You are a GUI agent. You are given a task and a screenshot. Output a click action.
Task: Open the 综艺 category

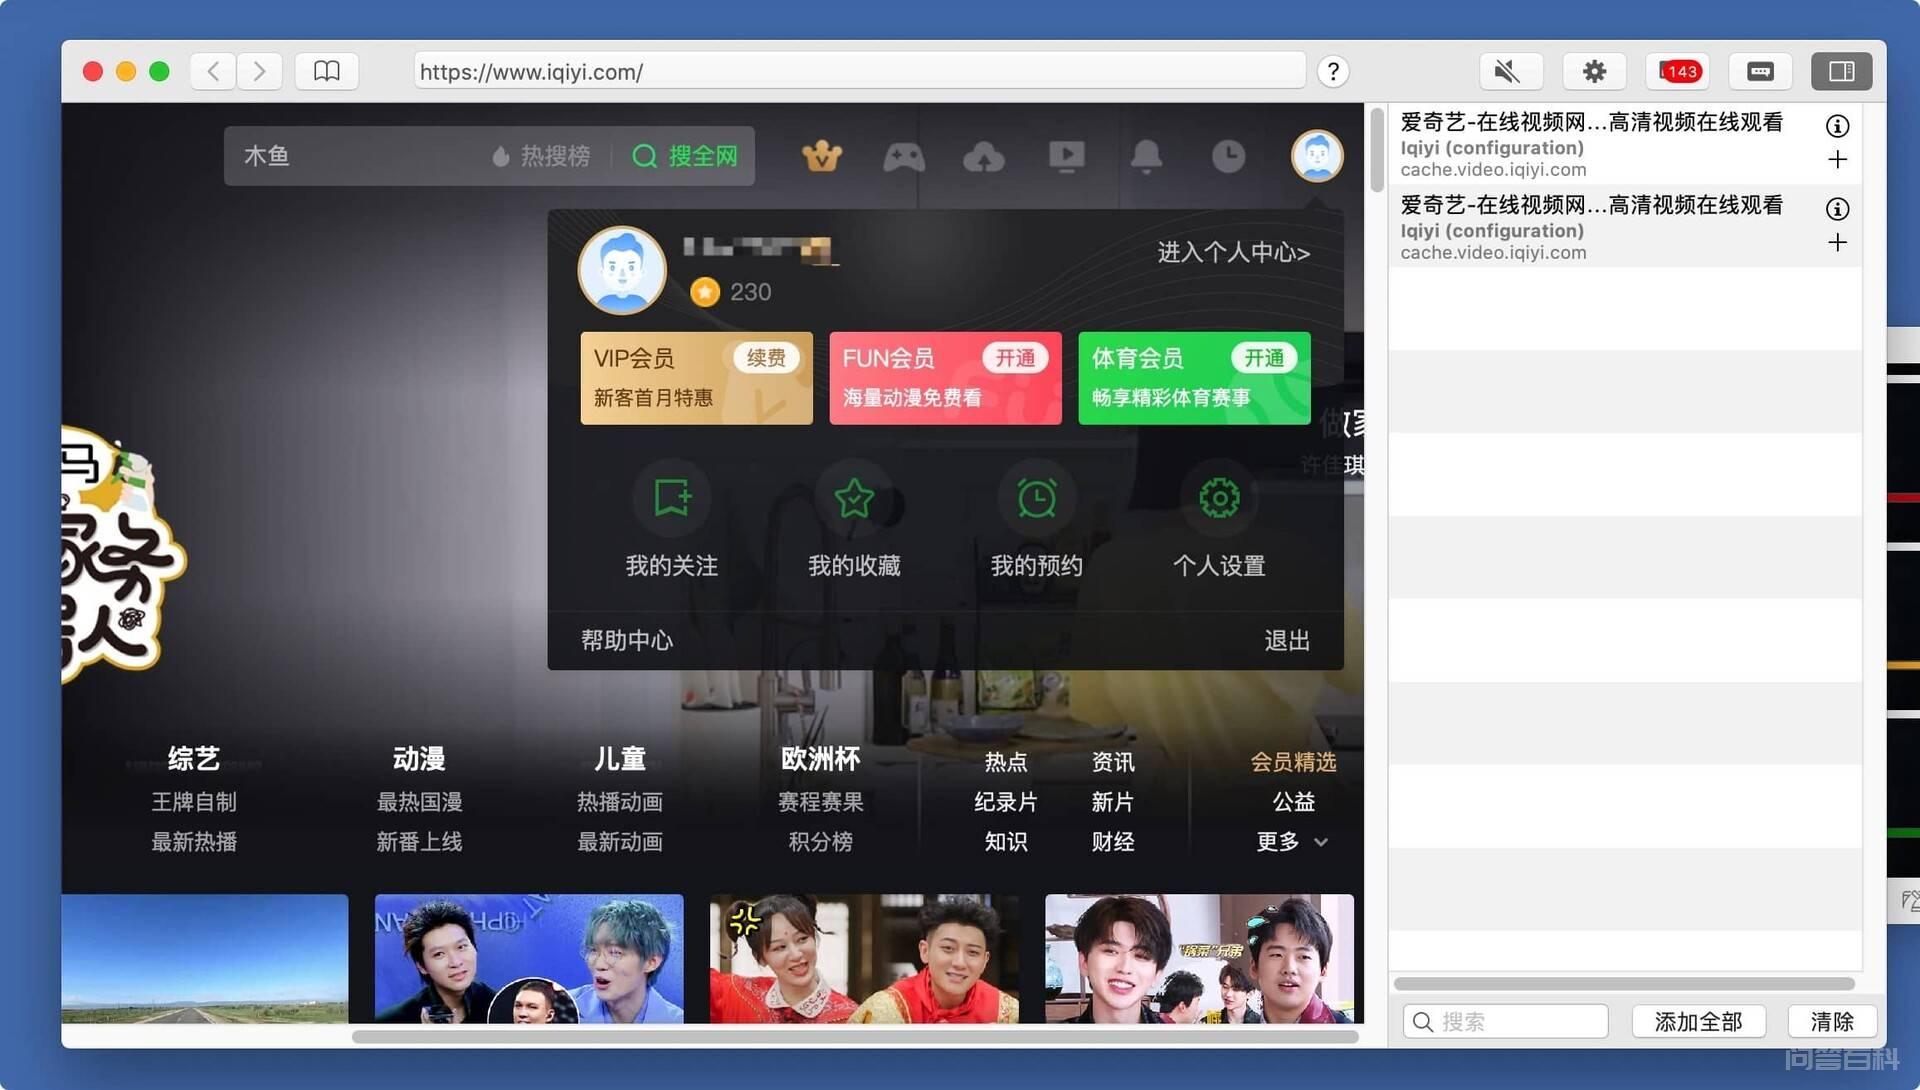(193, 759)
